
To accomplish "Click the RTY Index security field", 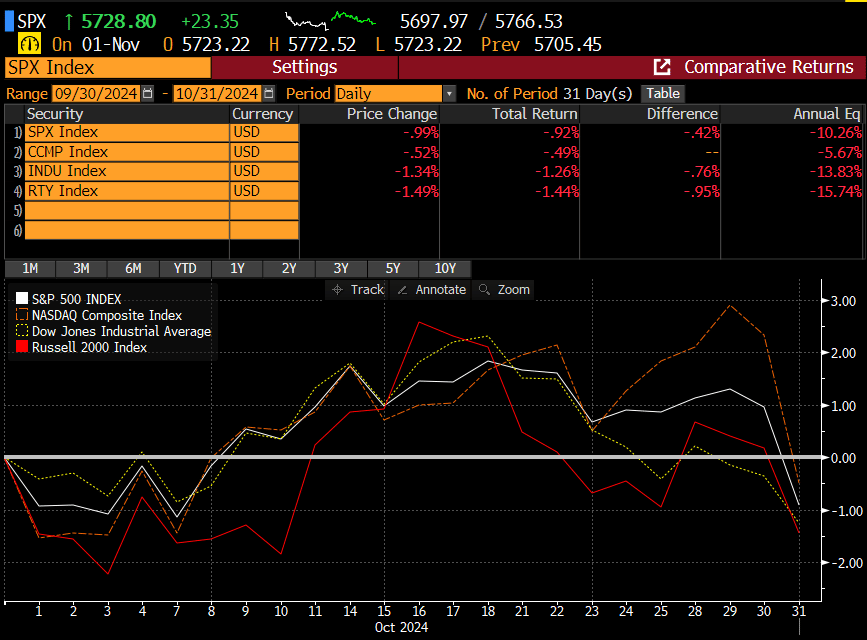I will pos(127,191).
